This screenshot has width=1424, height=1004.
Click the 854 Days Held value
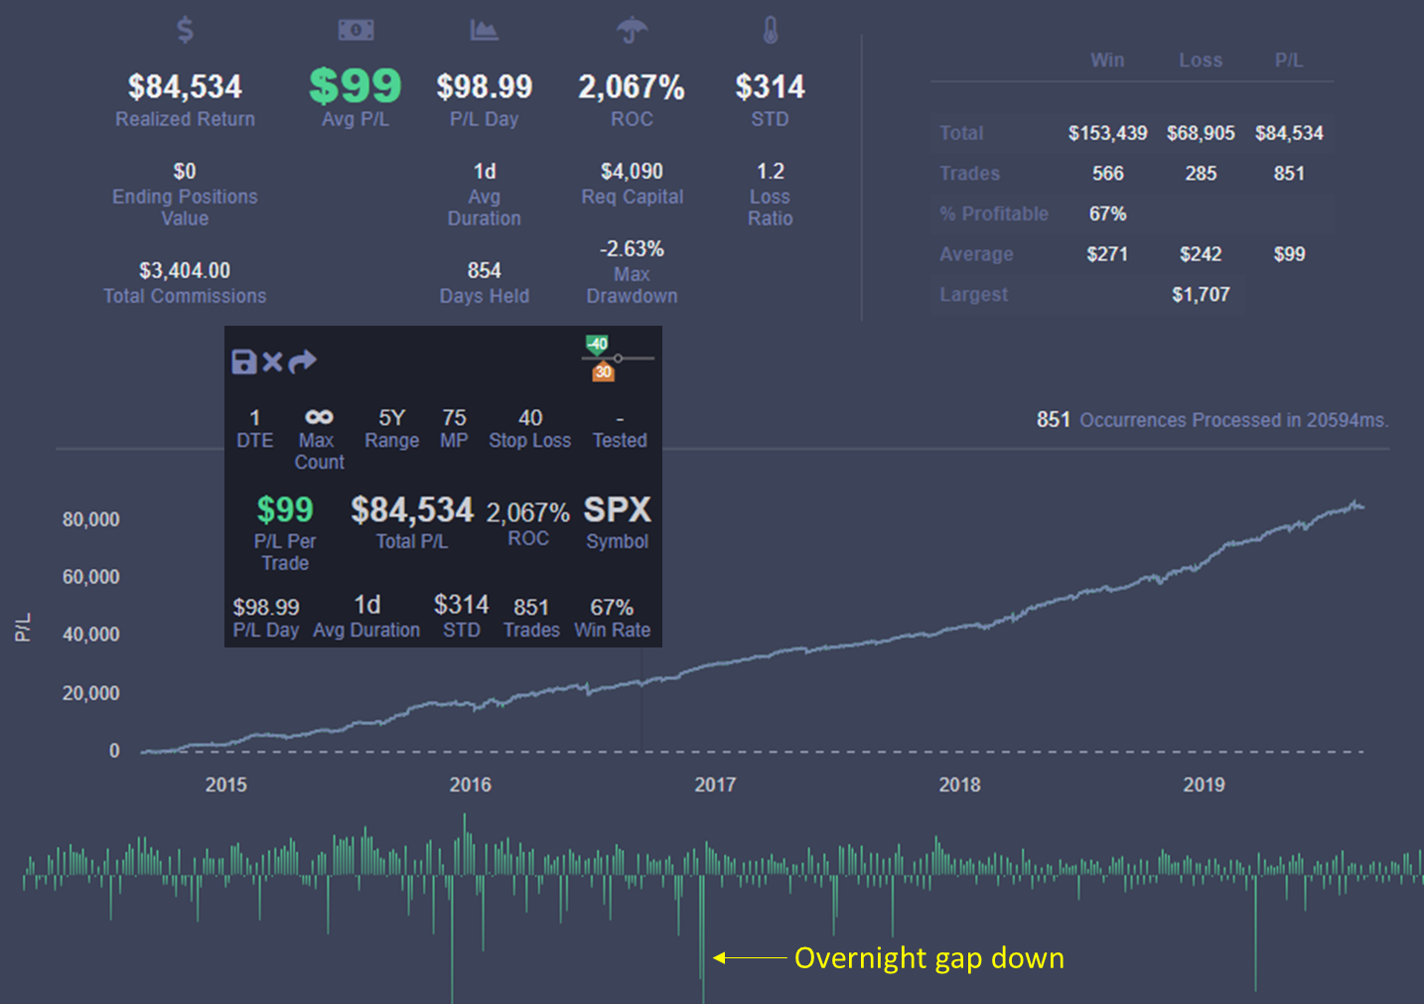point(484,271)
